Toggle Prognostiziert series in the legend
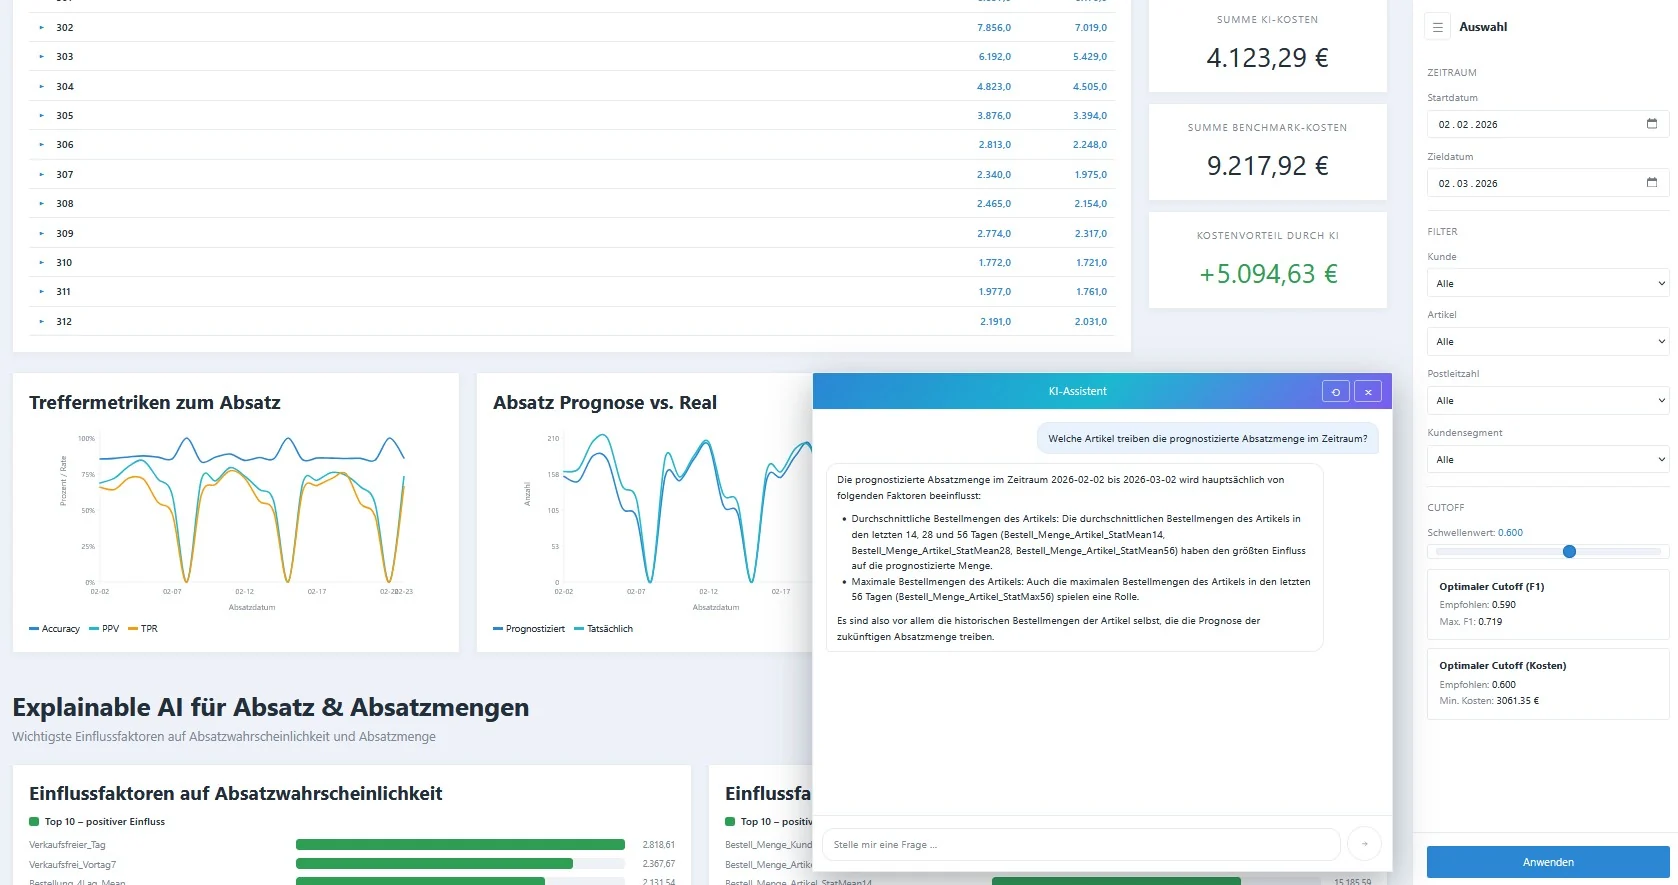1678x885 pixels. coord(529,629)
